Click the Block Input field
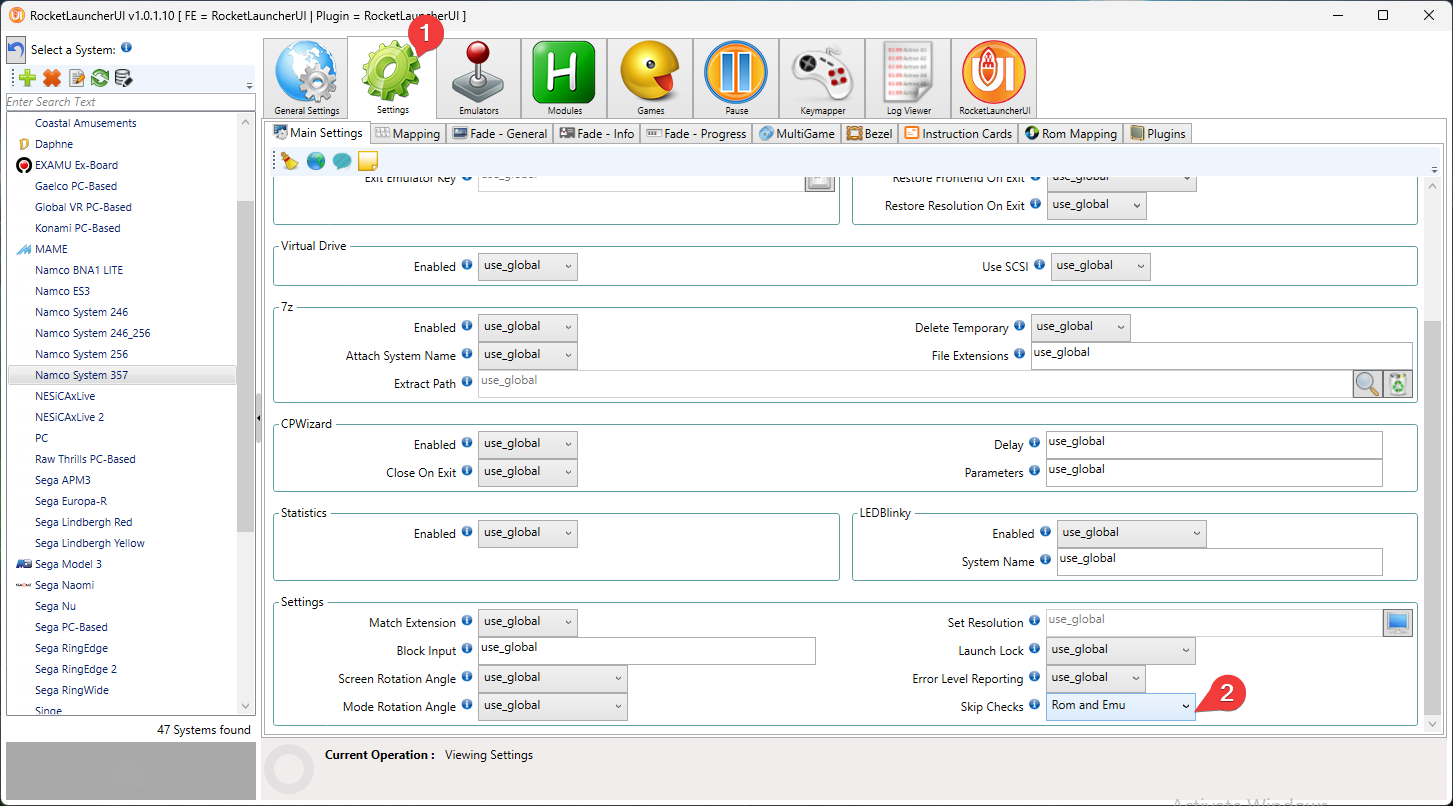Viewport: 1453px width, 806px height. [647, 650]
